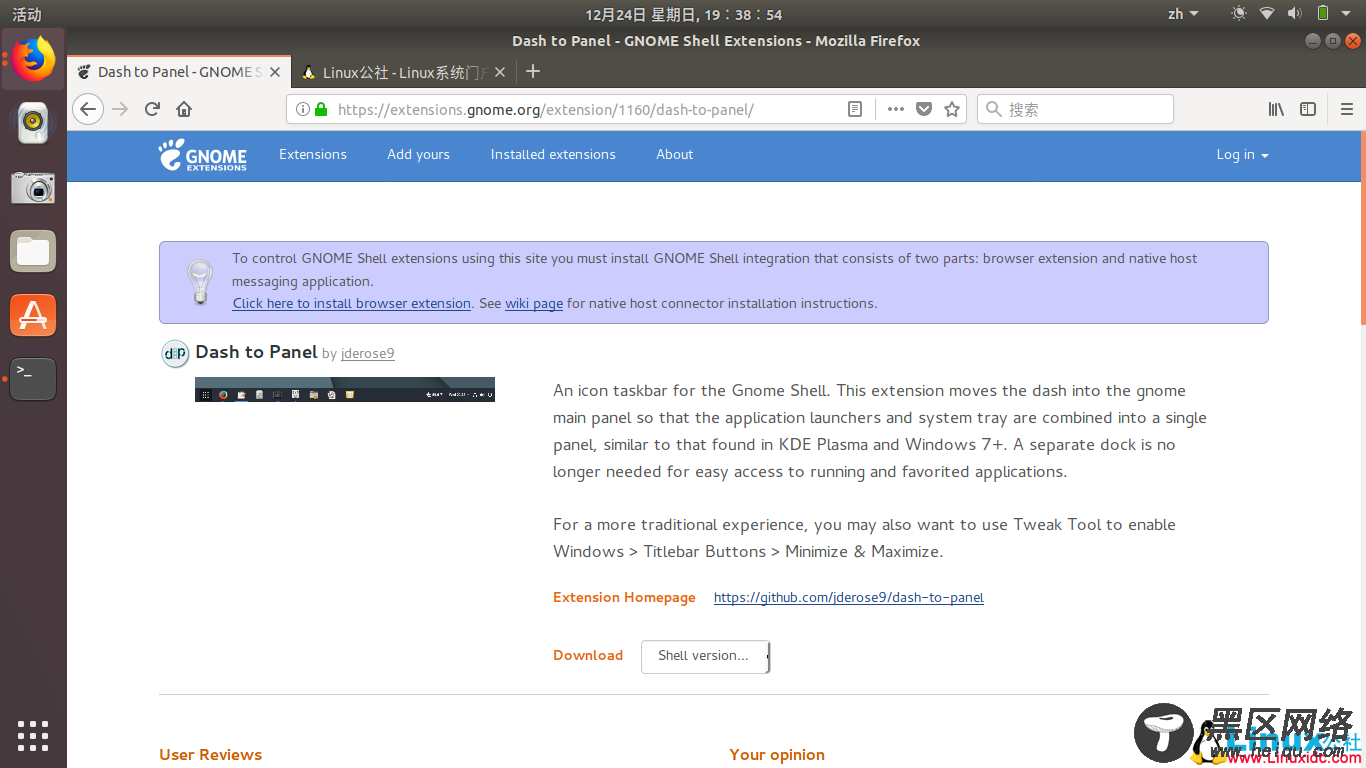The width and height of the screenshot is (1366, 768).
Task: Click the GNOME Extensions logo
Action: [x=203, y=155]
